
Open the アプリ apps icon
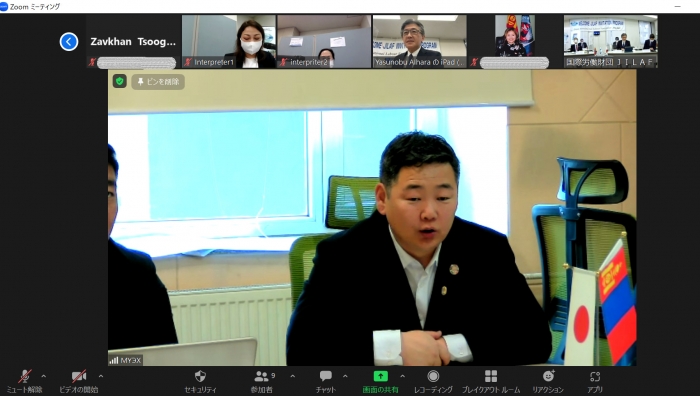tap(595, 382)
